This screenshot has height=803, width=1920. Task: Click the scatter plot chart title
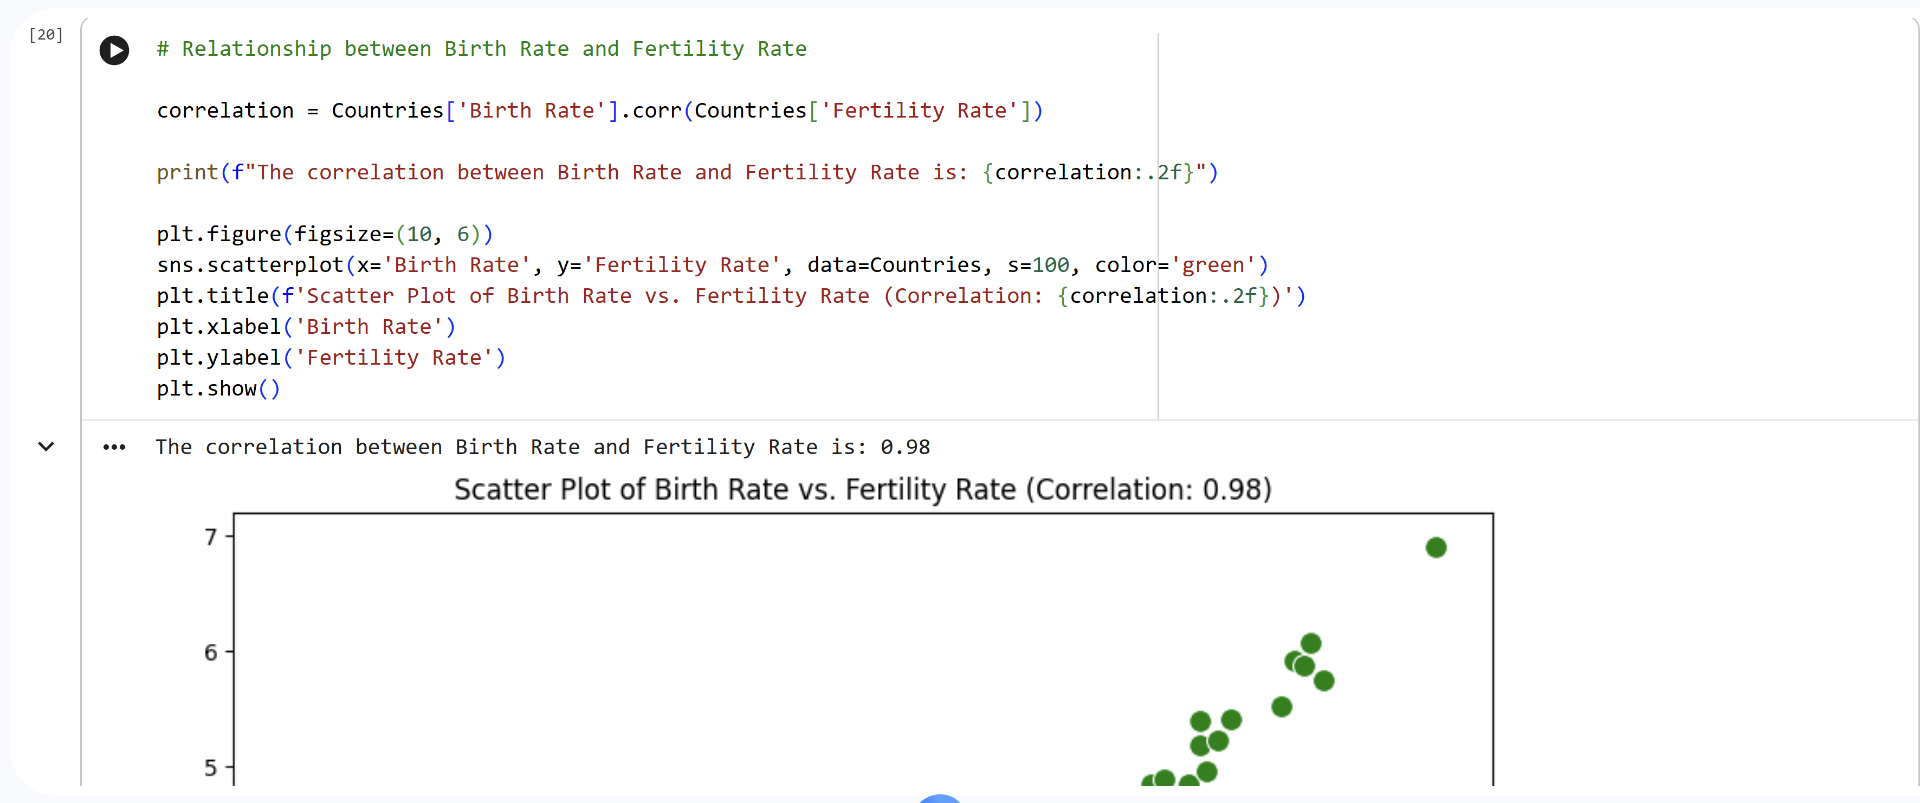[863, 490]
